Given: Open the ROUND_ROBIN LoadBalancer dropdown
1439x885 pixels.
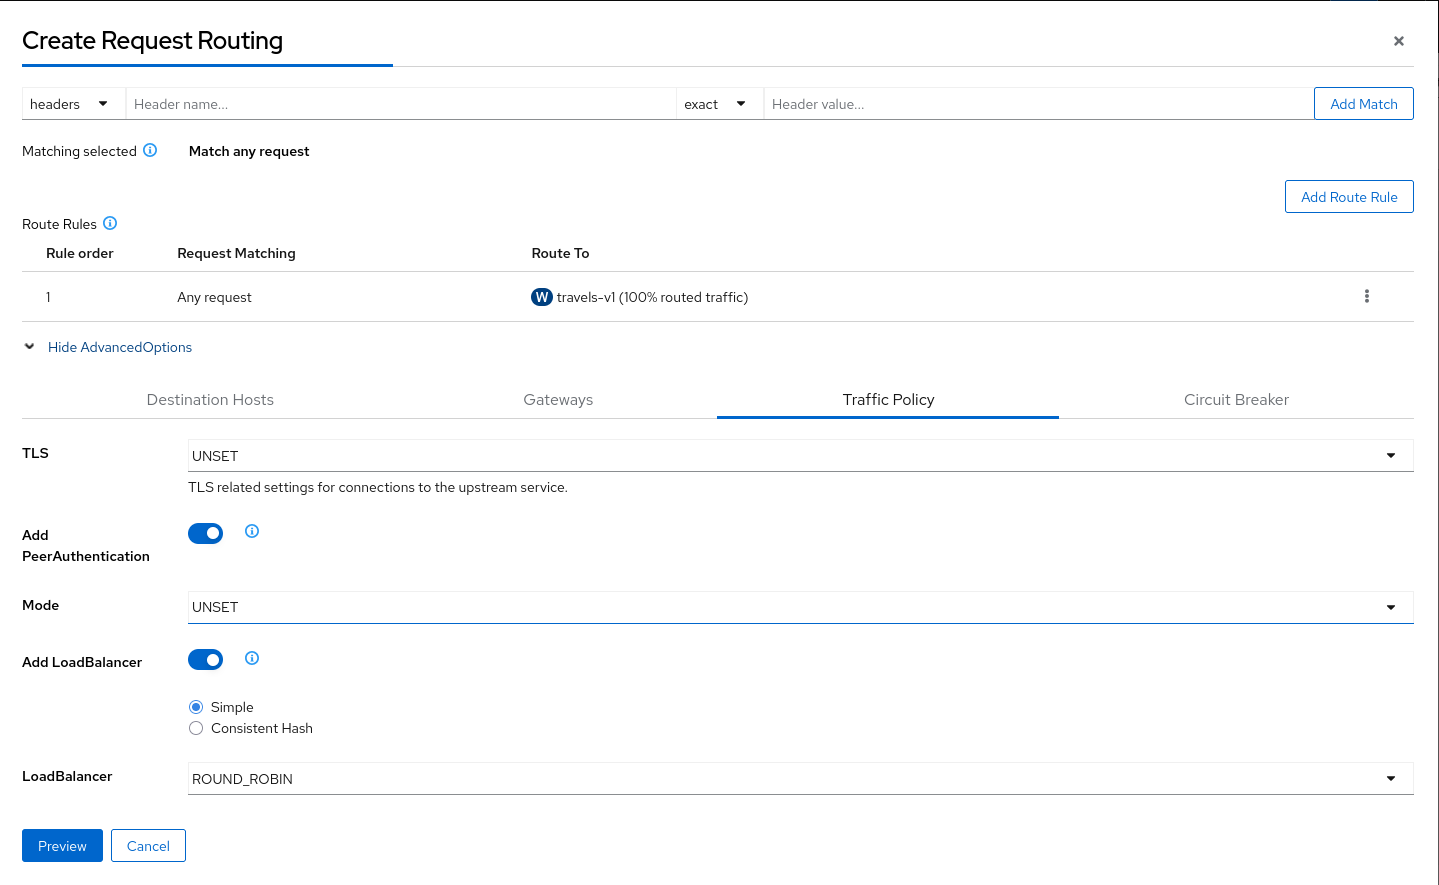Looking at the screenshot, I should [x=800, y=779].
